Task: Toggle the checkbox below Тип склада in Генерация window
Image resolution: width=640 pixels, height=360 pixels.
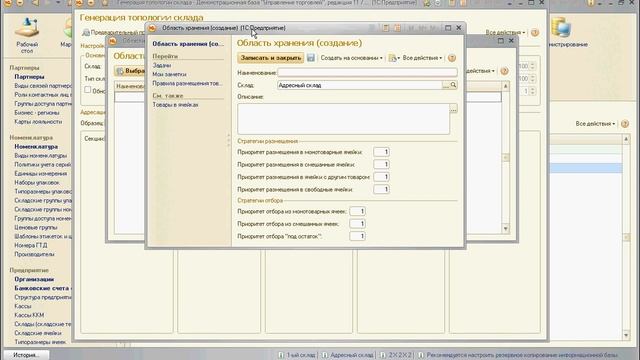Action: 88,89
